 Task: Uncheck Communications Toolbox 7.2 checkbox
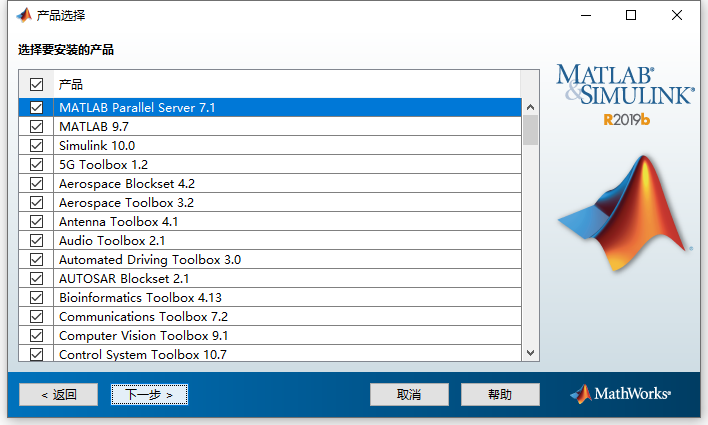[x=37, y=316]
